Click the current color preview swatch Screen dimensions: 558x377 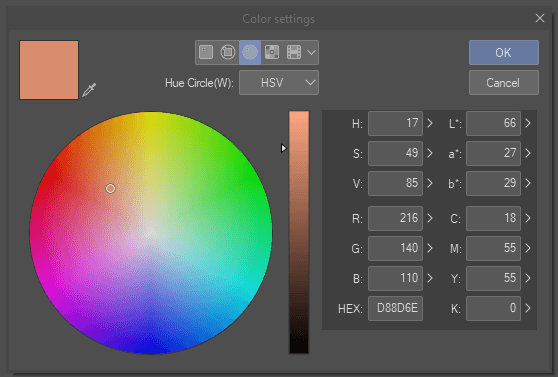tap(49, 70)
